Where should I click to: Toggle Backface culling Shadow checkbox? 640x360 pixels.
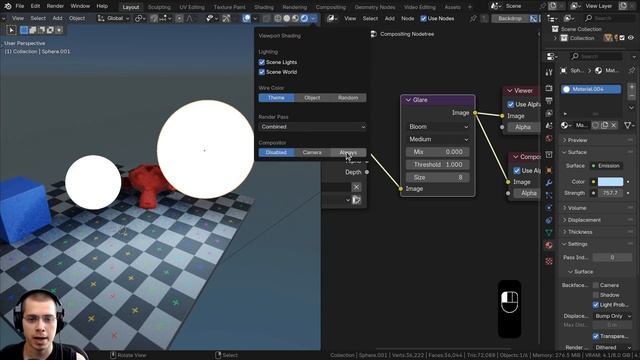point(596,295)
